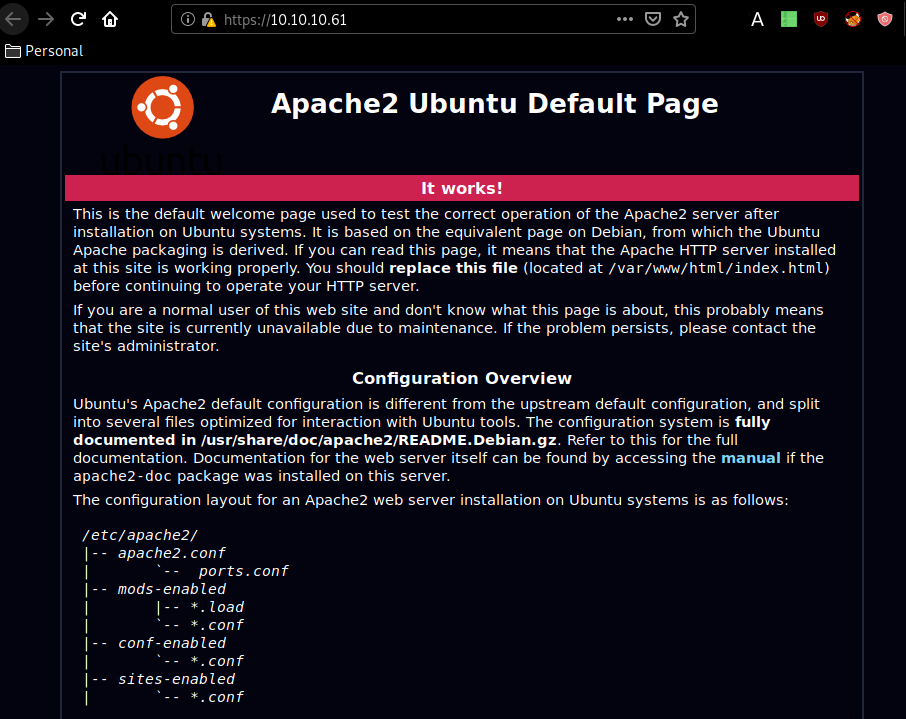
Task: Click the "It works!" red banner
Action: click(462, 188)
